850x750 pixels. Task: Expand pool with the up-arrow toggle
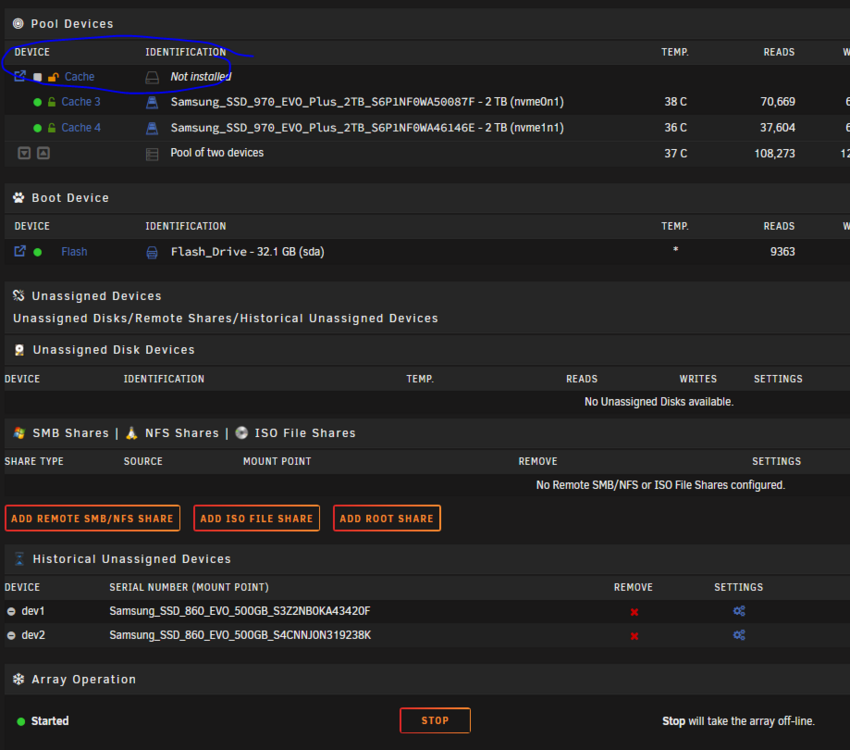pos(43,153)
